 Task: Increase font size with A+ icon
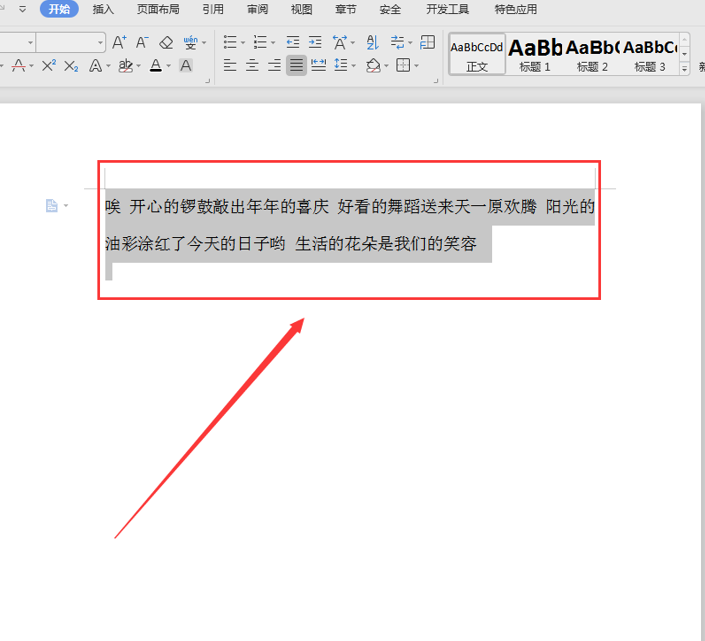click(119, 43)
